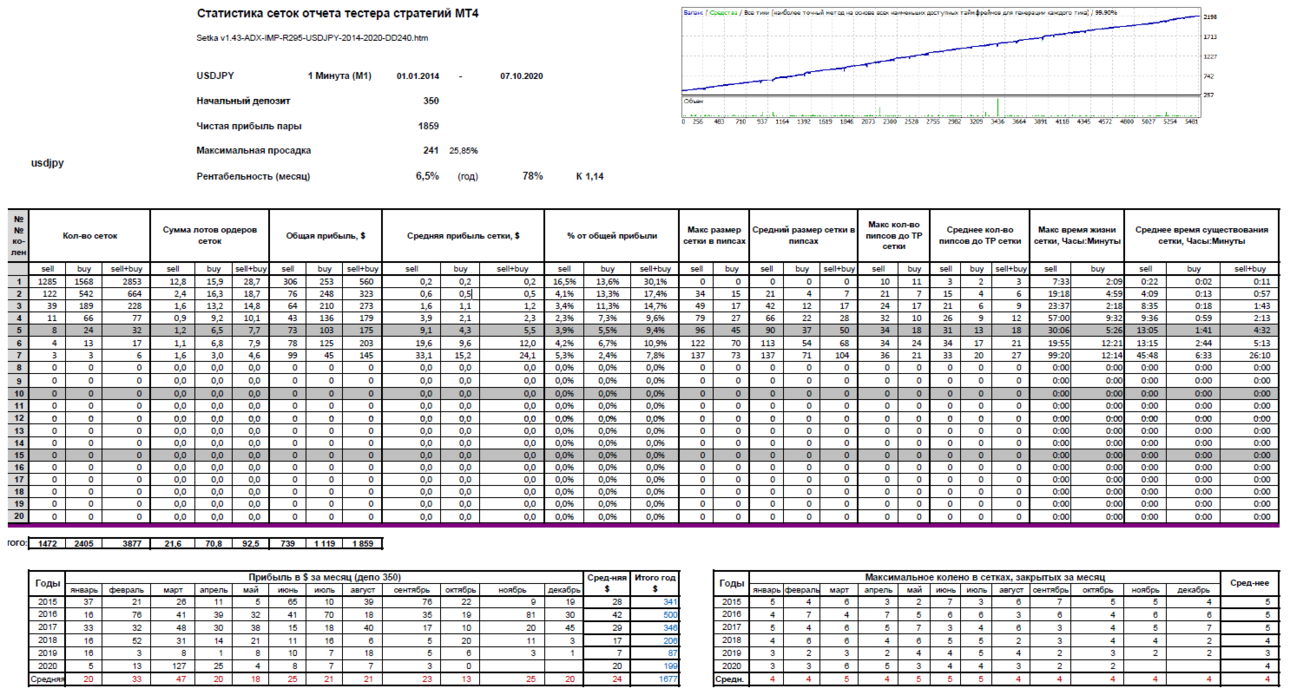Click the 'Средняя прибыль сетки, $' header
The height and width of the screenshot is (695, 1290).
coord(462,236)
